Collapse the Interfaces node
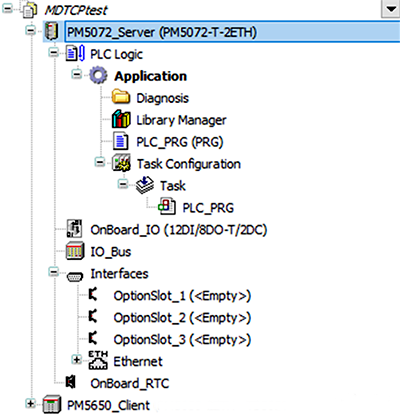 coord(53,272)
